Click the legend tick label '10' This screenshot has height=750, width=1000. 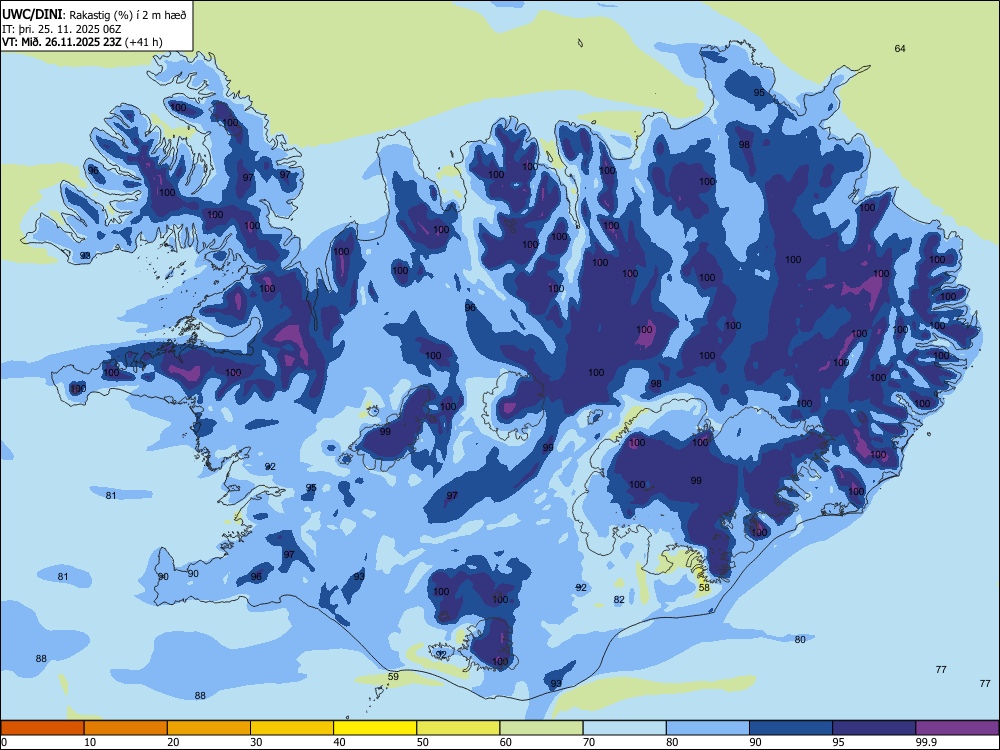point(90,742)
